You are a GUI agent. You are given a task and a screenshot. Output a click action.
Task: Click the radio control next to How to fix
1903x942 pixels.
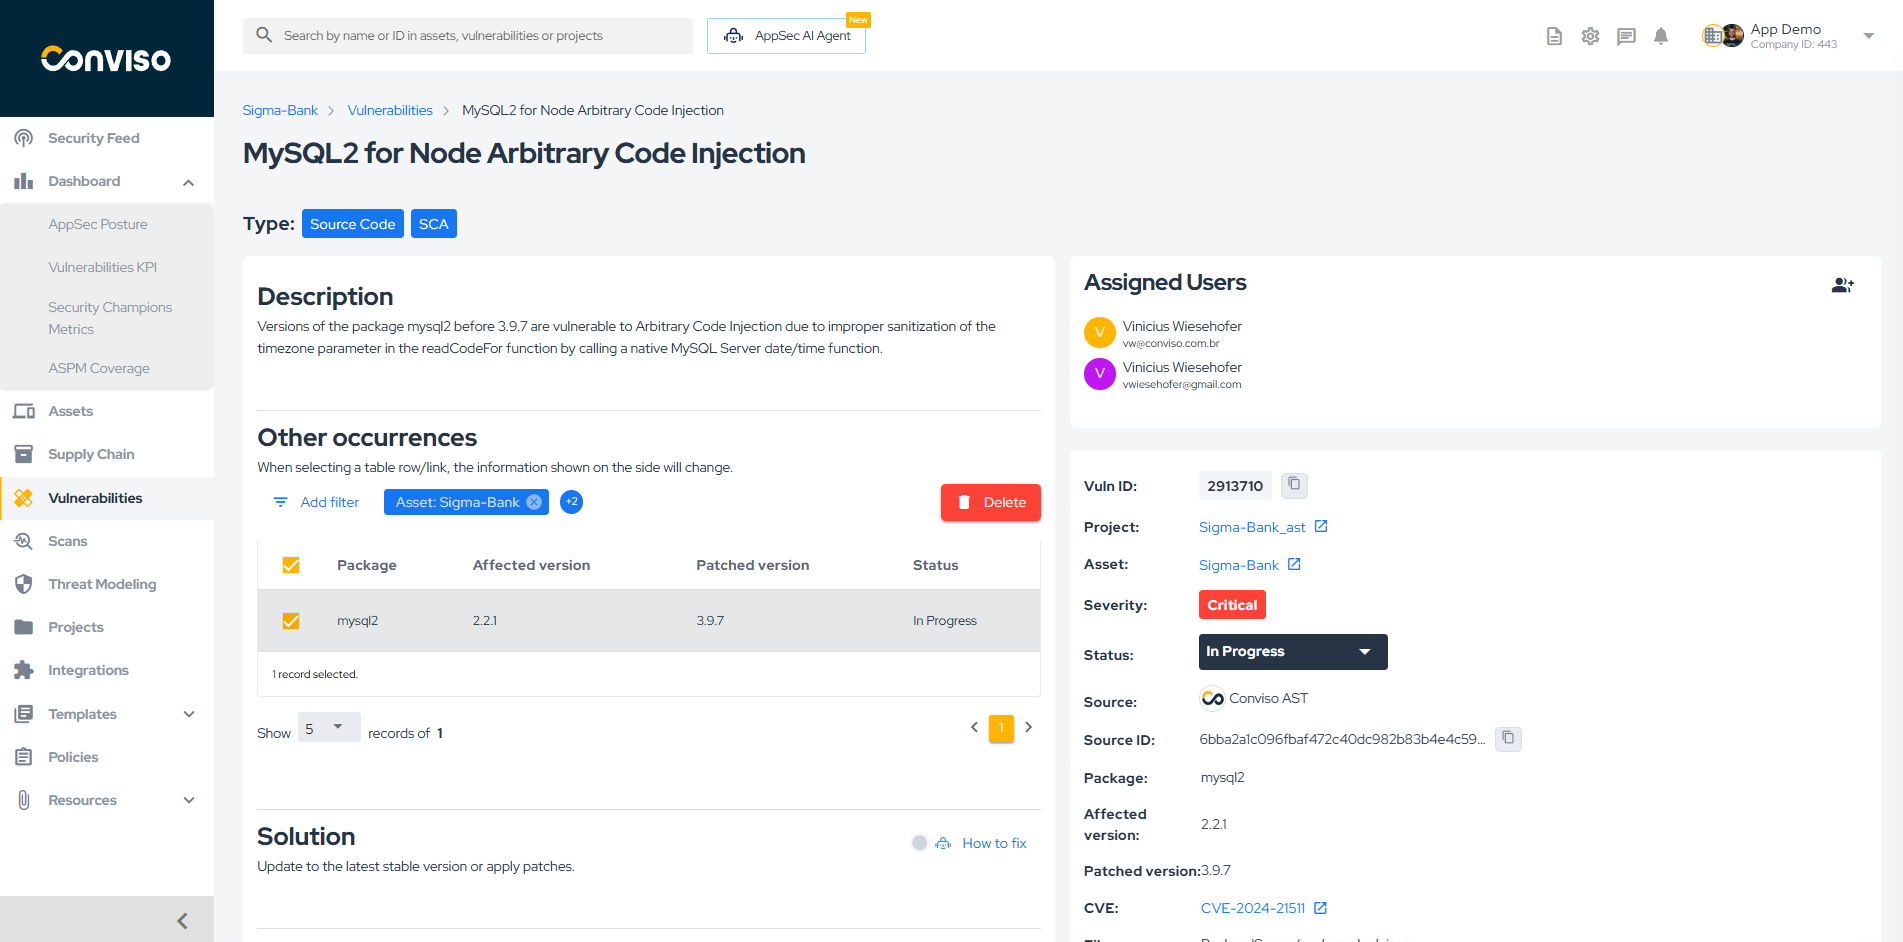[920, 843]
